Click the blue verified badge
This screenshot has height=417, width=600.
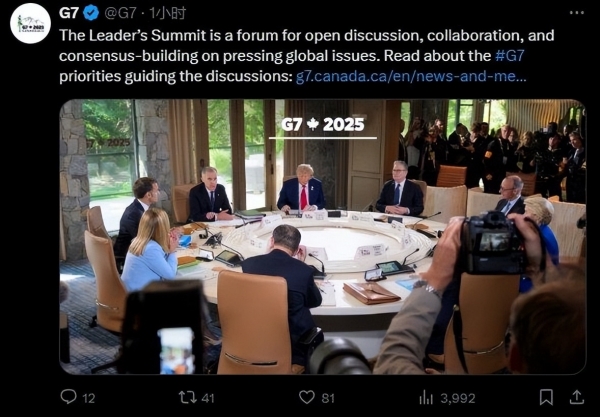coord(91,13)
